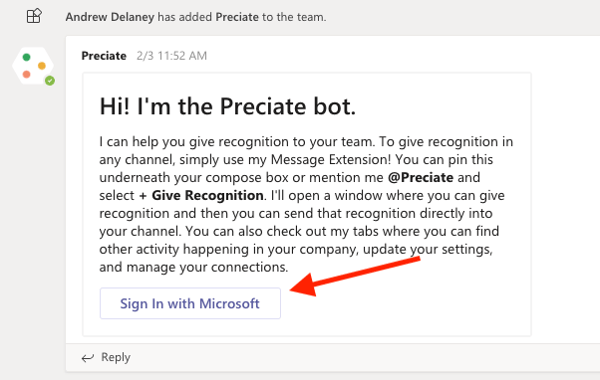600x380 pixels.
Task: Click the Reply link under the message
Action: [x=116, y=357]
